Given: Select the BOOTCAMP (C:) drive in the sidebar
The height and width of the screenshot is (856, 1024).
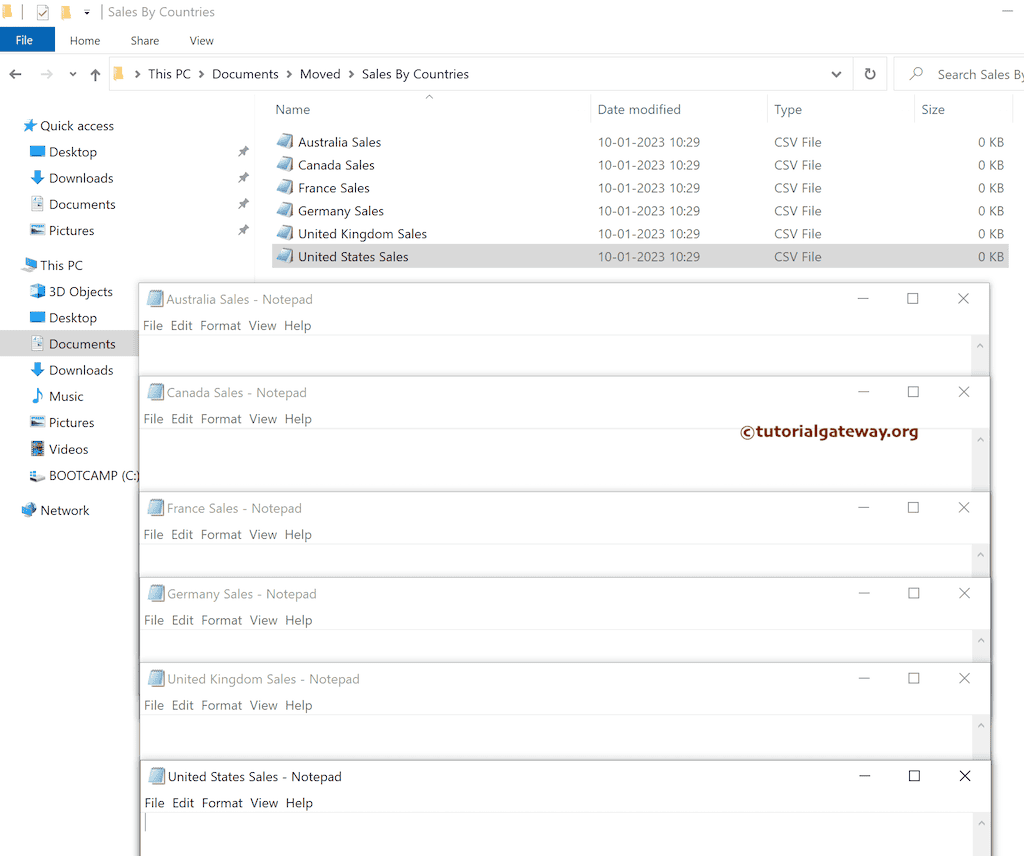Looking at the screenshot, I should [93, 475].
